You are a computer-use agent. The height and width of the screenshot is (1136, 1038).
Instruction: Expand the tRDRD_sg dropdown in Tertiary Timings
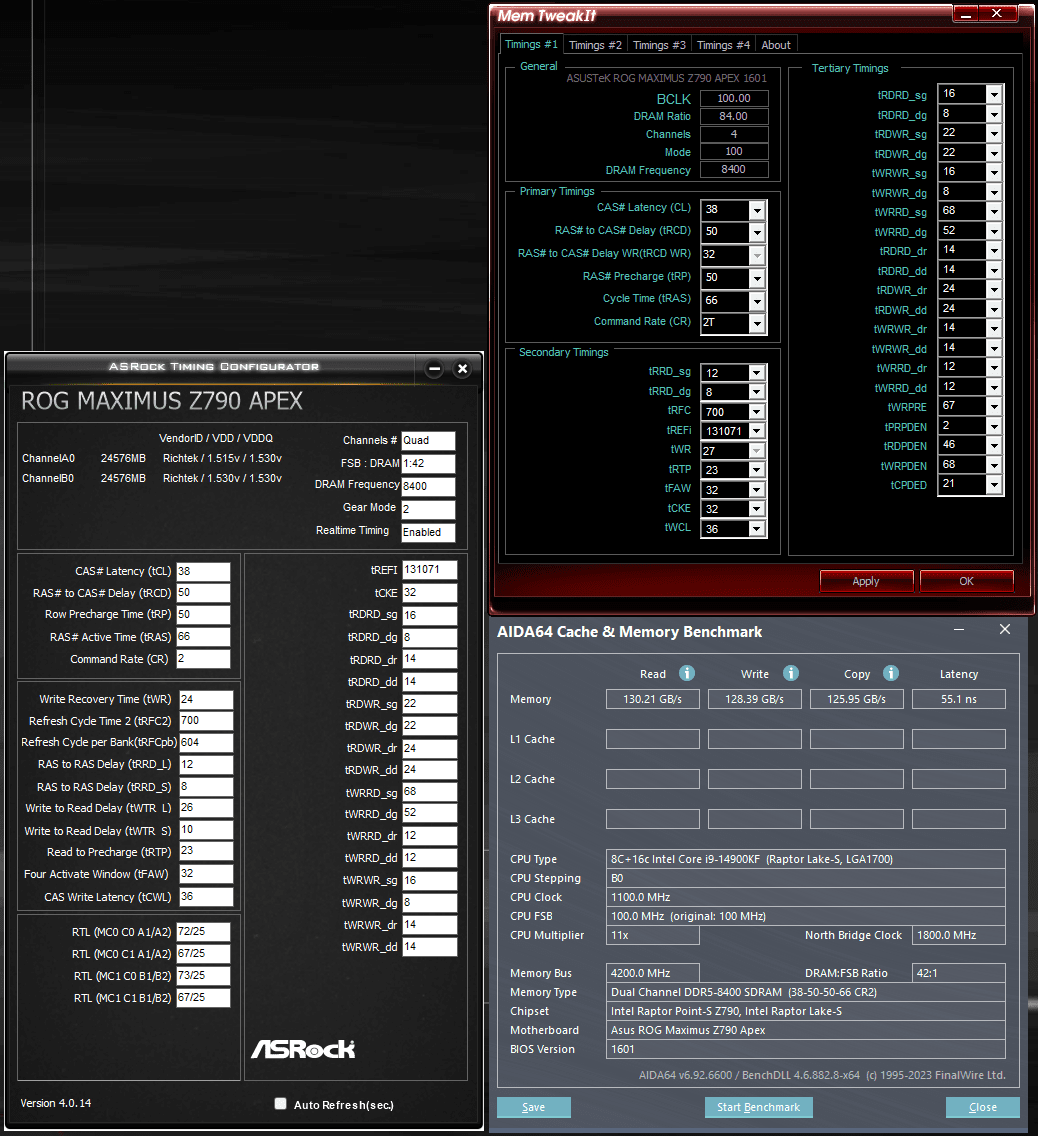[x=995, y=94]
